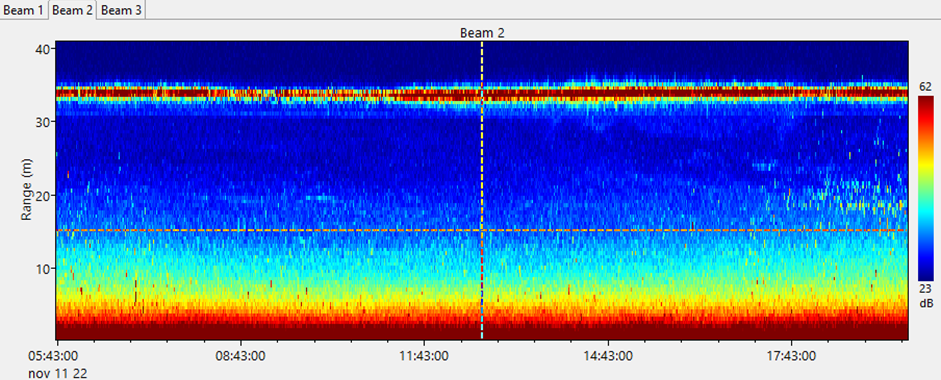Click the 11:43:00 time axis label
The height and width of the screenshot is (380, 941).
tap(424, 357)
